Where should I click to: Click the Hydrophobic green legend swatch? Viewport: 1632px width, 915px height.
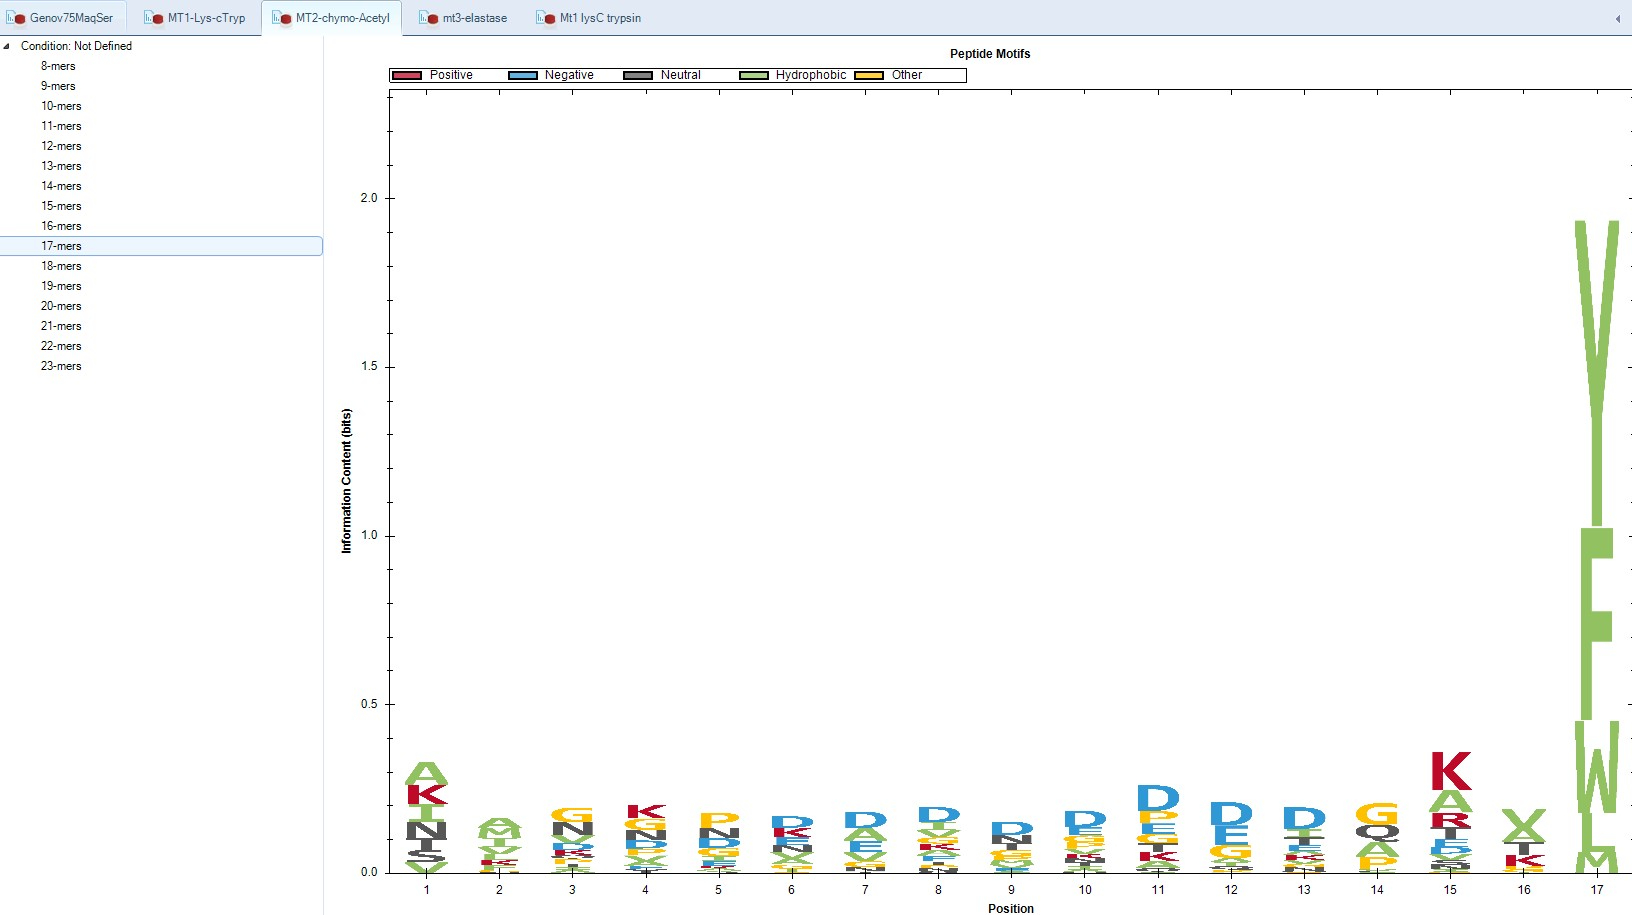click(754, 75)
